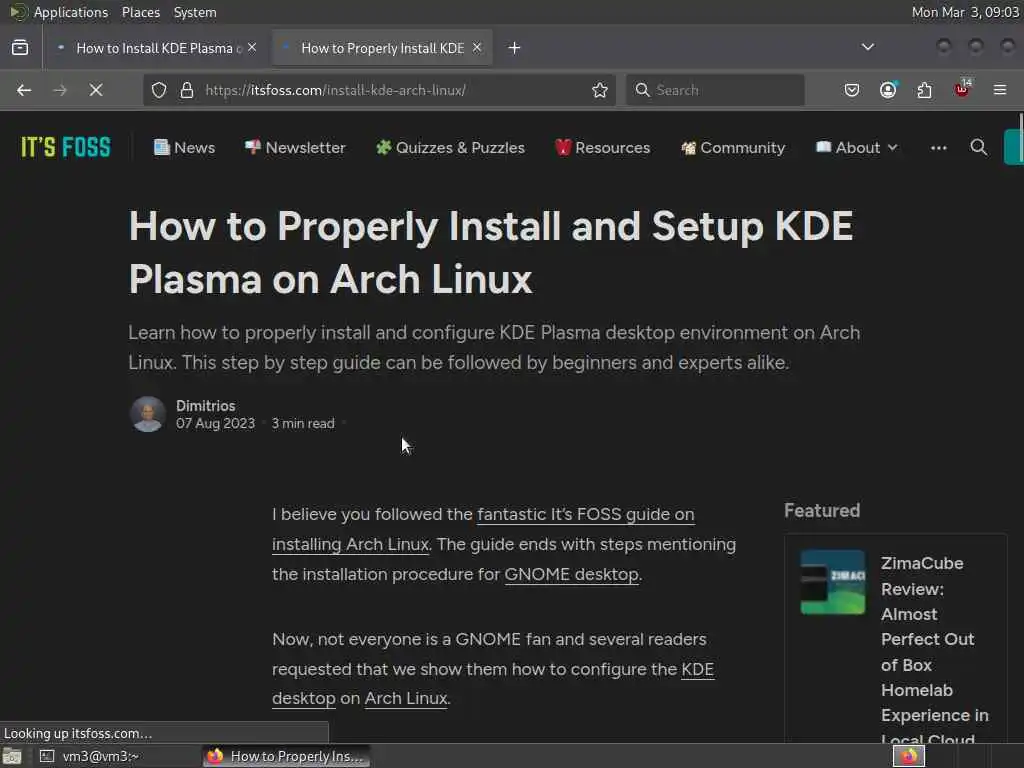Click the show desktop icon in bottom panel
The height and width of the screenshot is (768, 1024).
[12, 756]
